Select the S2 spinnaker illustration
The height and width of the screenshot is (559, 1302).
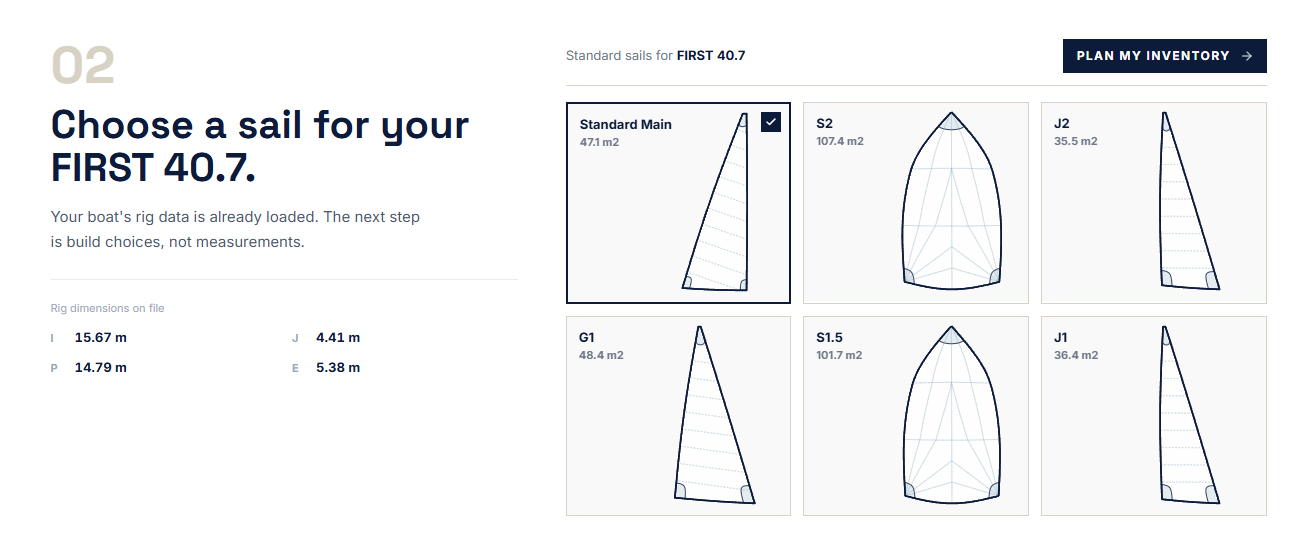point(952,202)
